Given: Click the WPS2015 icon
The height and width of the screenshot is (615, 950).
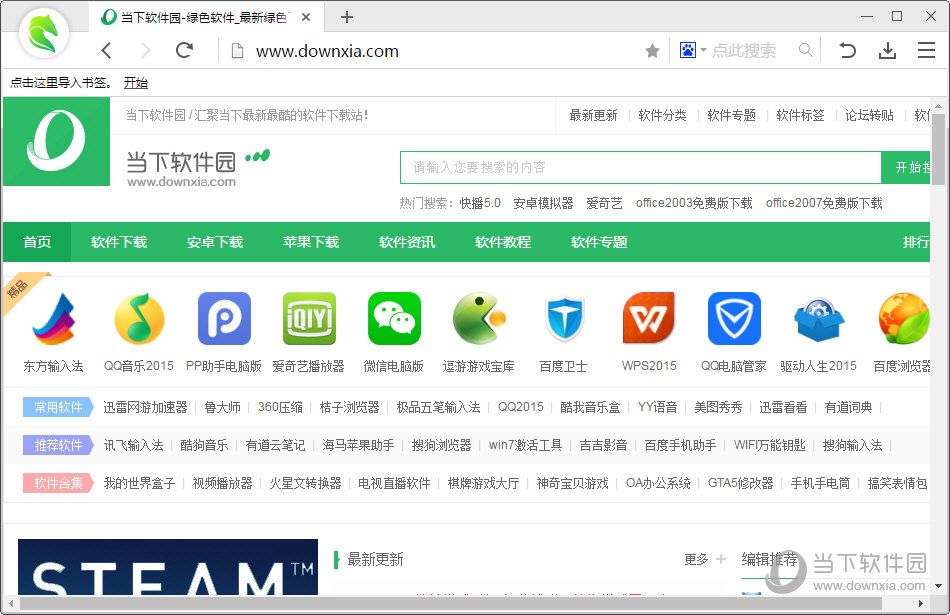Looking at the screenshot, I should (x=649, y=319).
